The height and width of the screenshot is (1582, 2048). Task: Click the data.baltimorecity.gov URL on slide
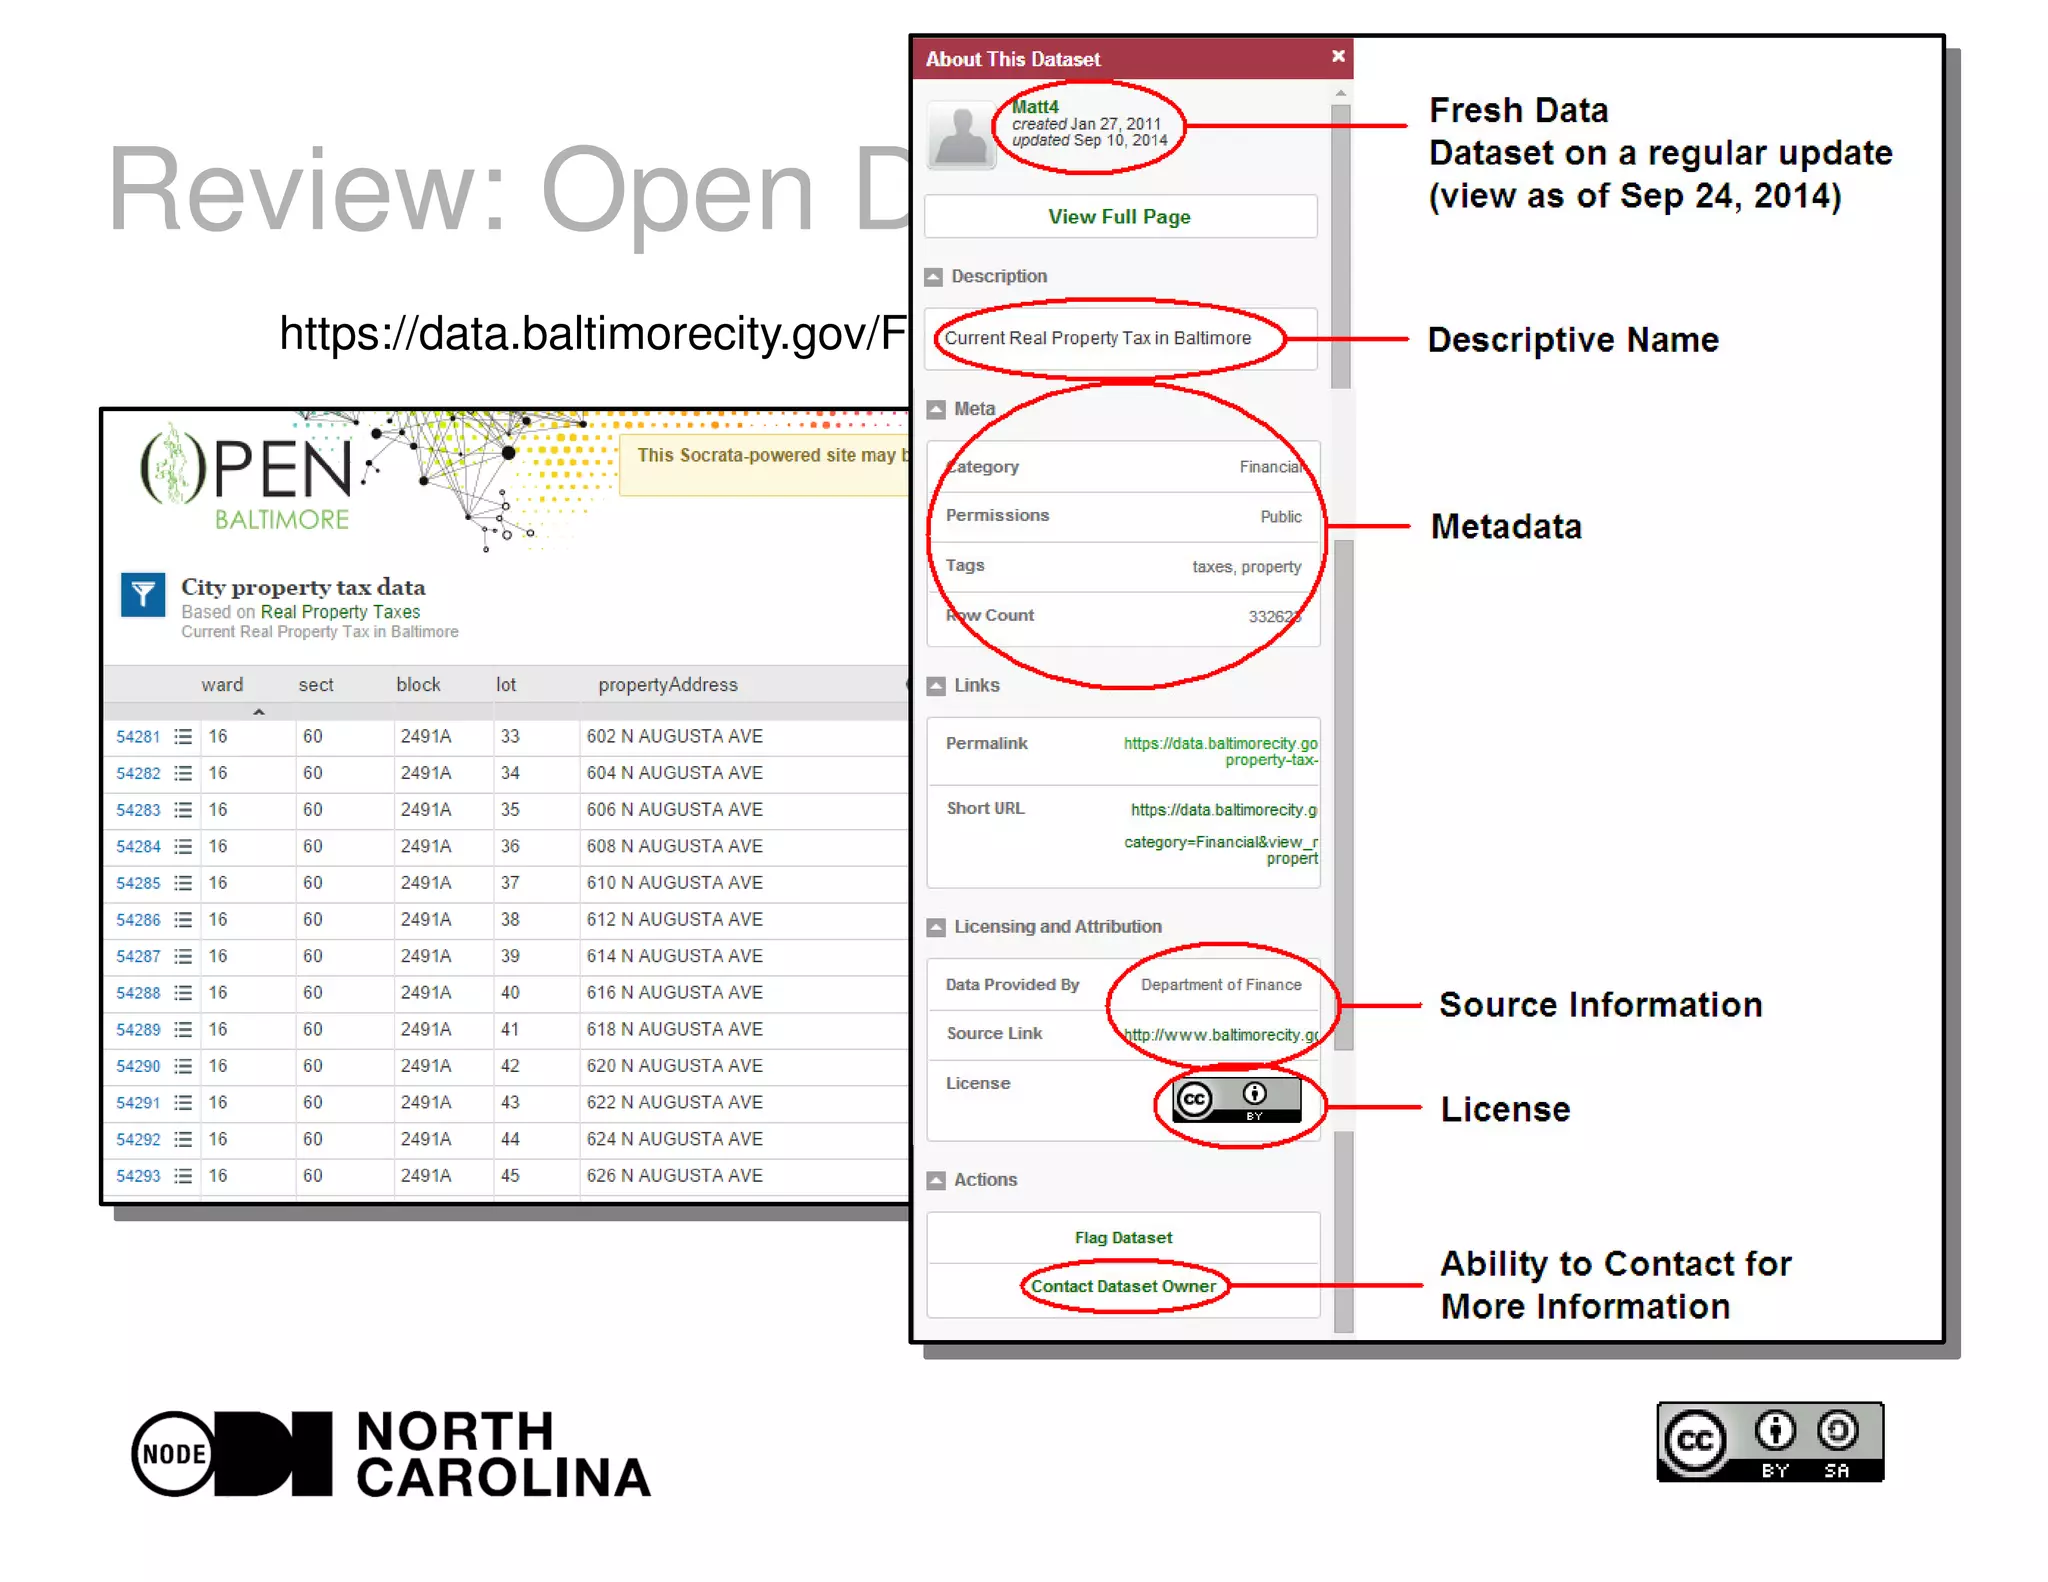(x=593, y=334)
